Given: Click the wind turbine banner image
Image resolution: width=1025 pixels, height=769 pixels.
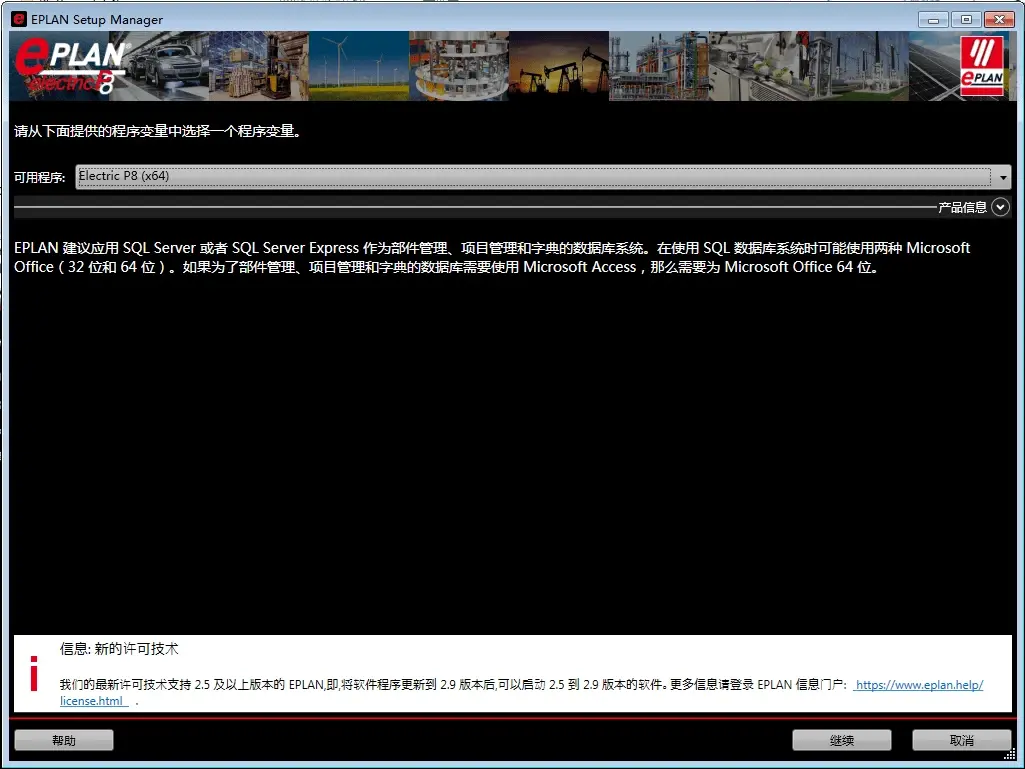Looking at the screenshot, I should pos(359,66).
